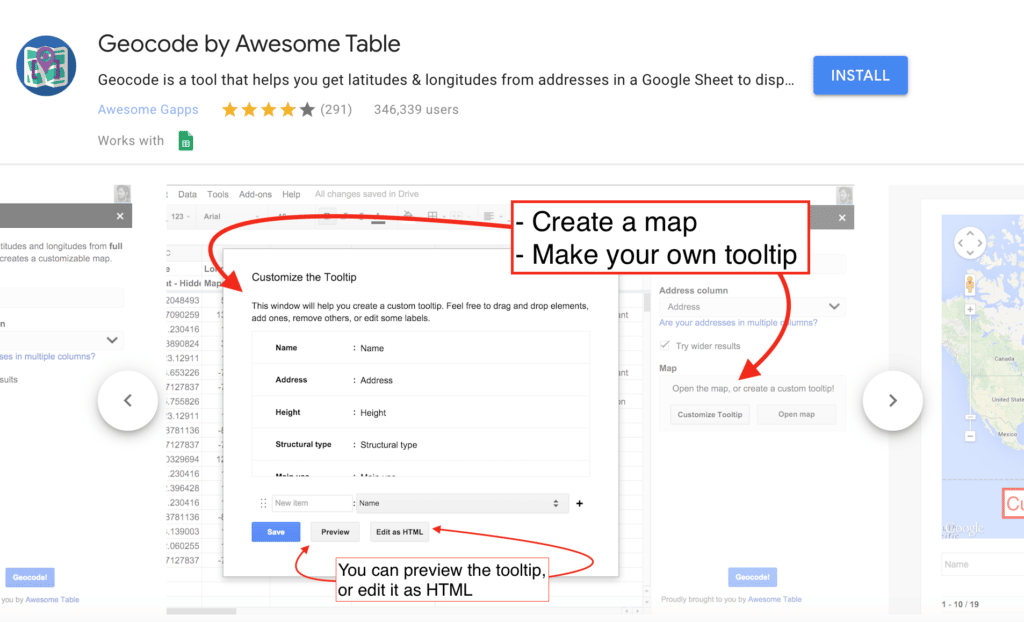Click the Google Sheets icon beside Works with
This screenshot has height=622, width=1024.
(185, 140)
